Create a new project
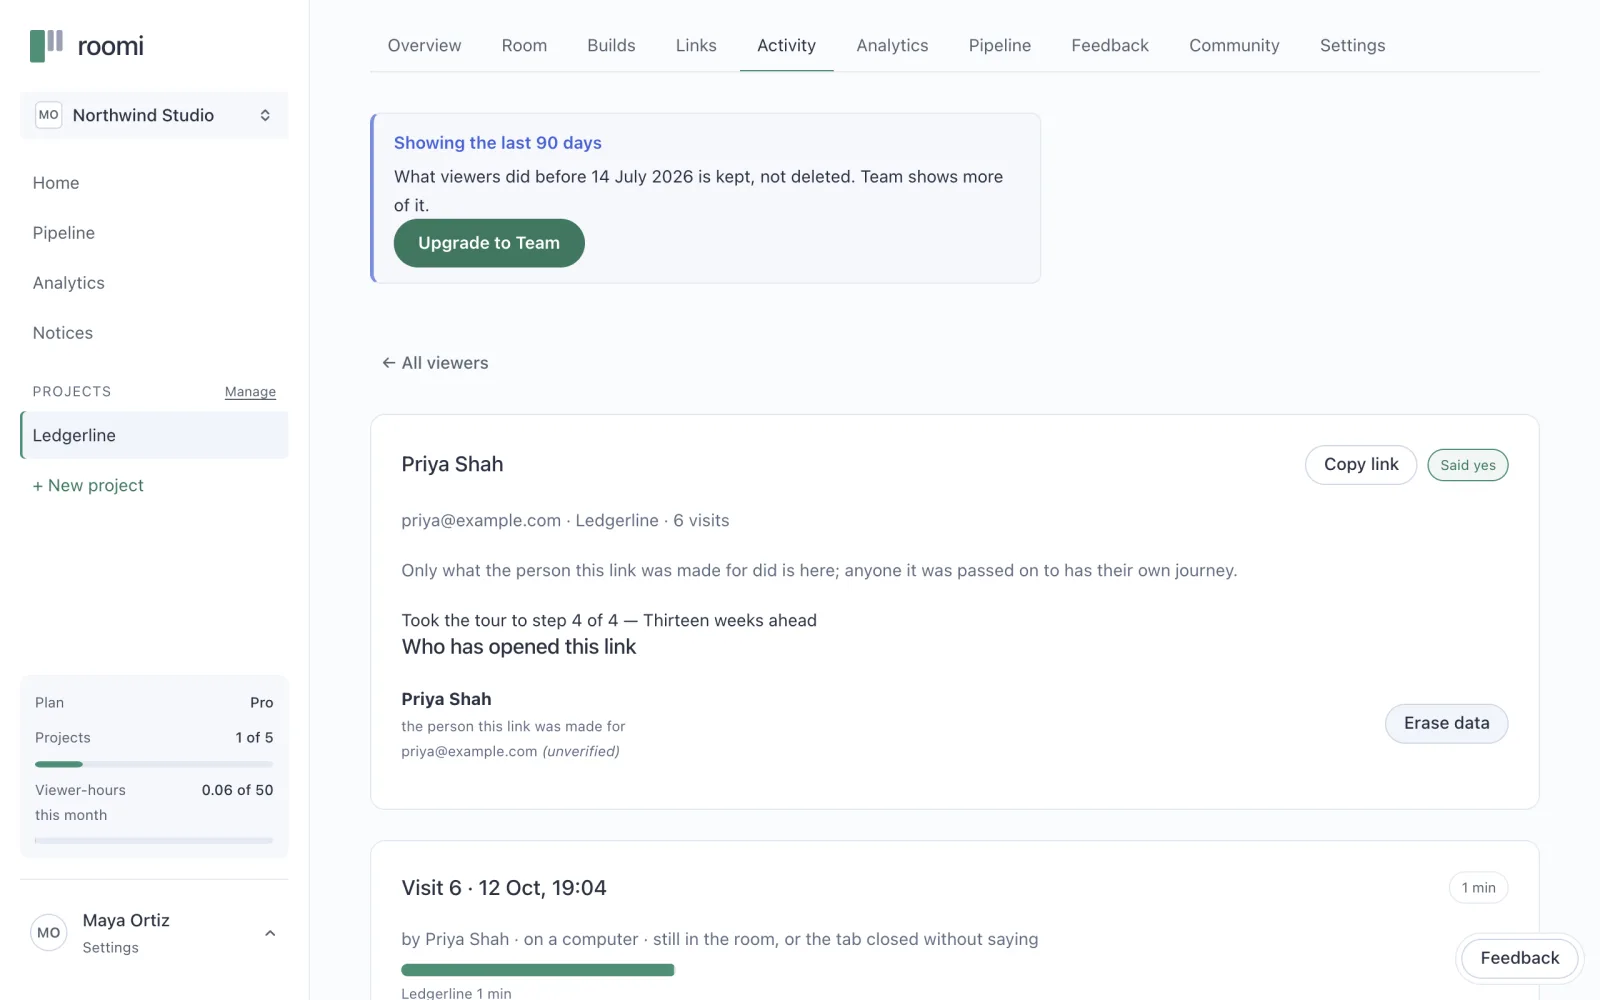The width and height of the screenshot is (1600, 1000). click(x=88, y=485)
